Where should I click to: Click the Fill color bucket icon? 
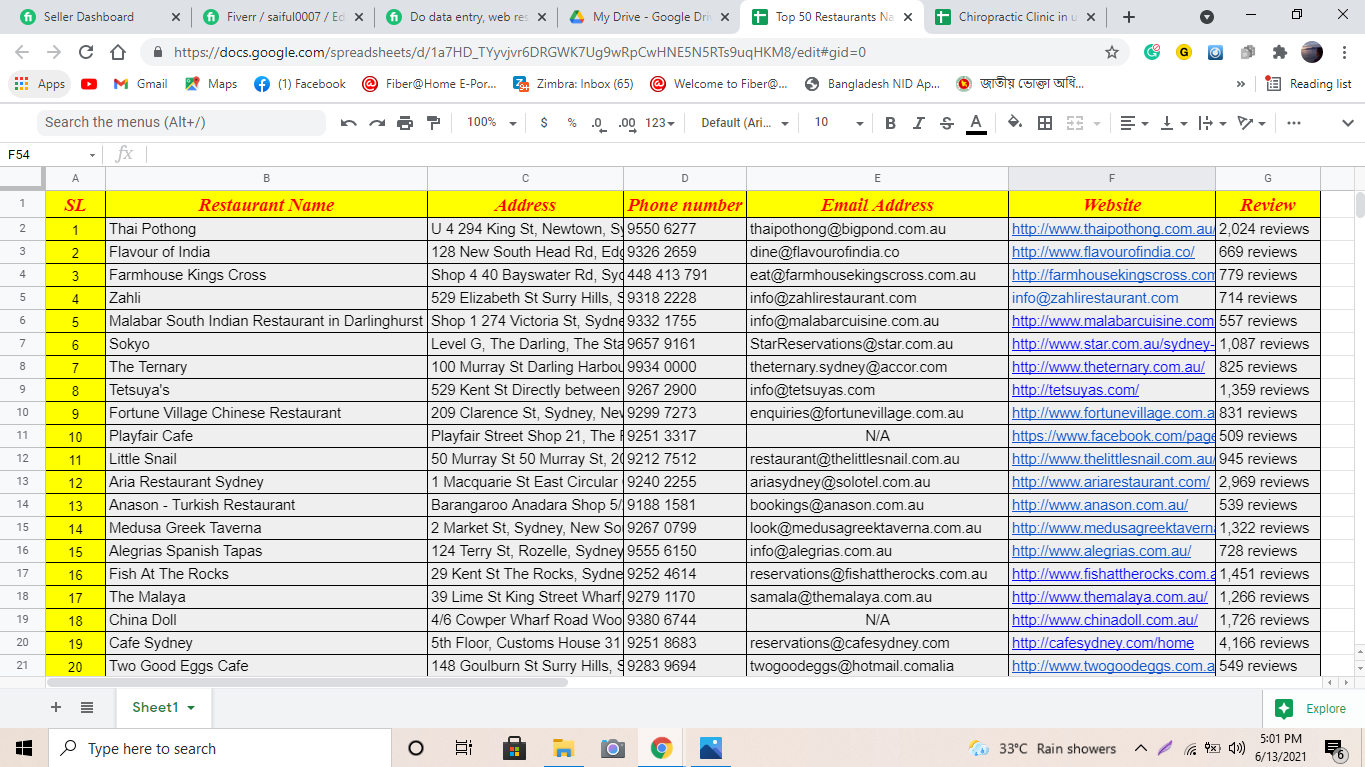(1015, 123)
